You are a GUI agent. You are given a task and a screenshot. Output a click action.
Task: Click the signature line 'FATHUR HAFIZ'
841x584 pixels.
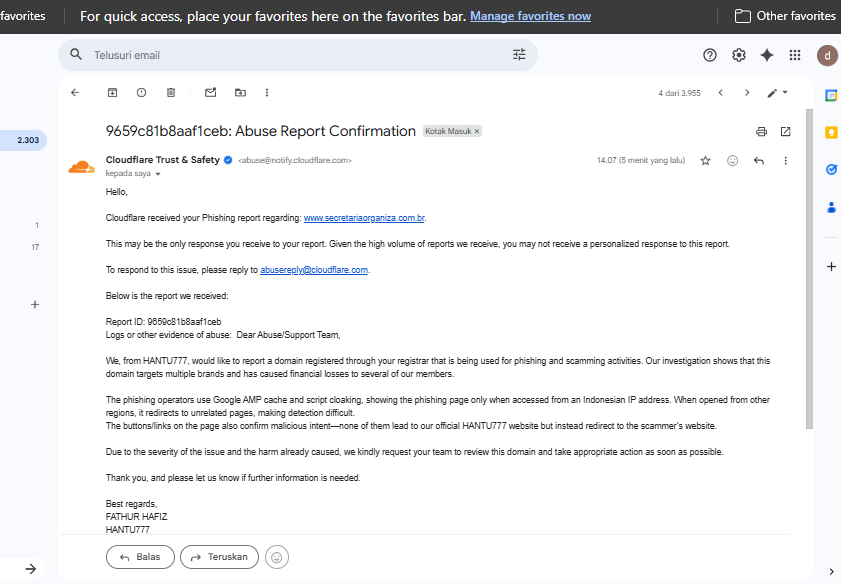[x=136, y=516]
